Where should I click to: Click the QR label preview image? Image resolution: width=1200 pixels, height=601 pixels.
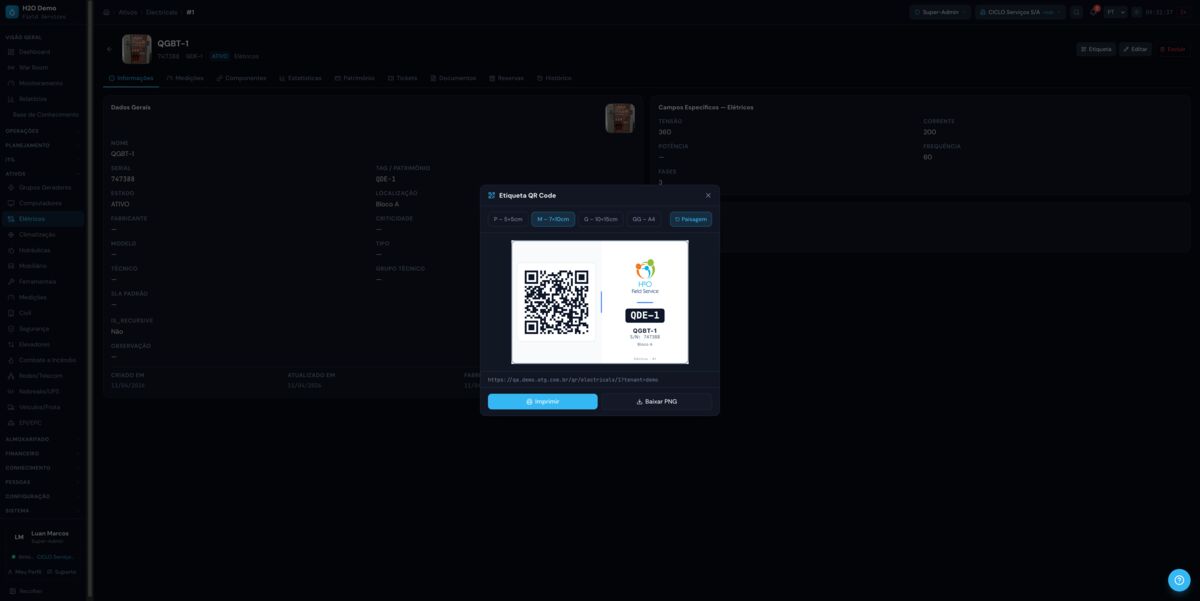click(x=600, y=302)
